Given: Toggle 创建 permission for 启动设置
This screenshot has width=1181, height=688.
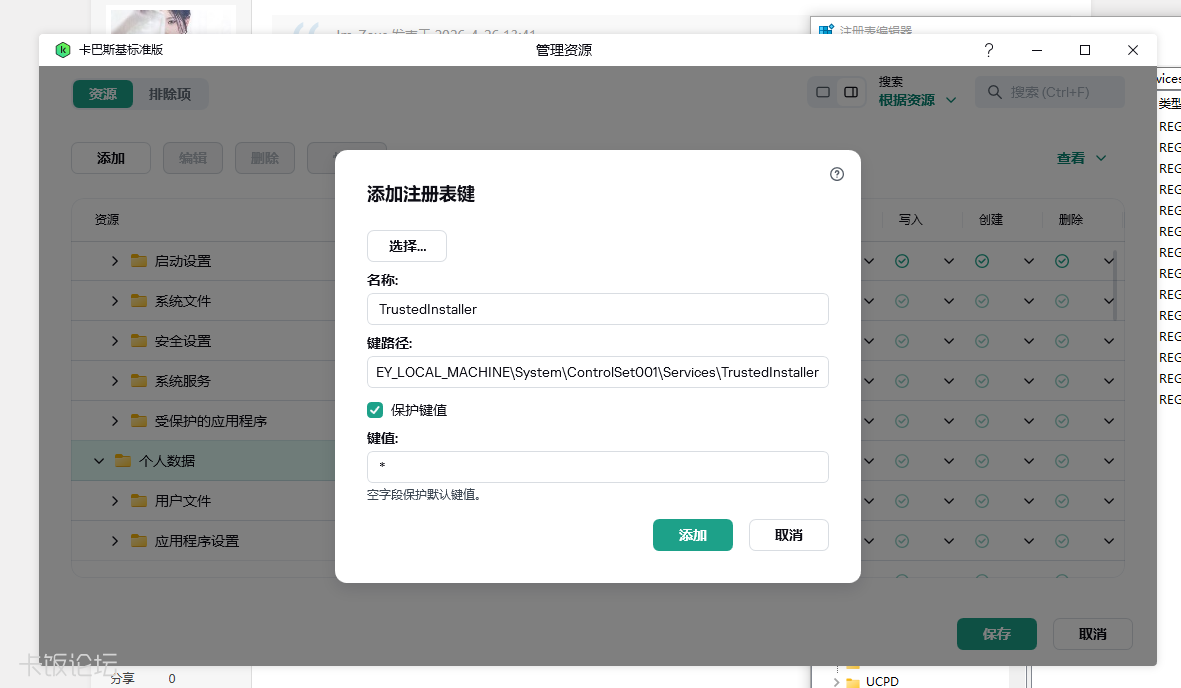Looking at the screenshot, I should click(981, 261).
